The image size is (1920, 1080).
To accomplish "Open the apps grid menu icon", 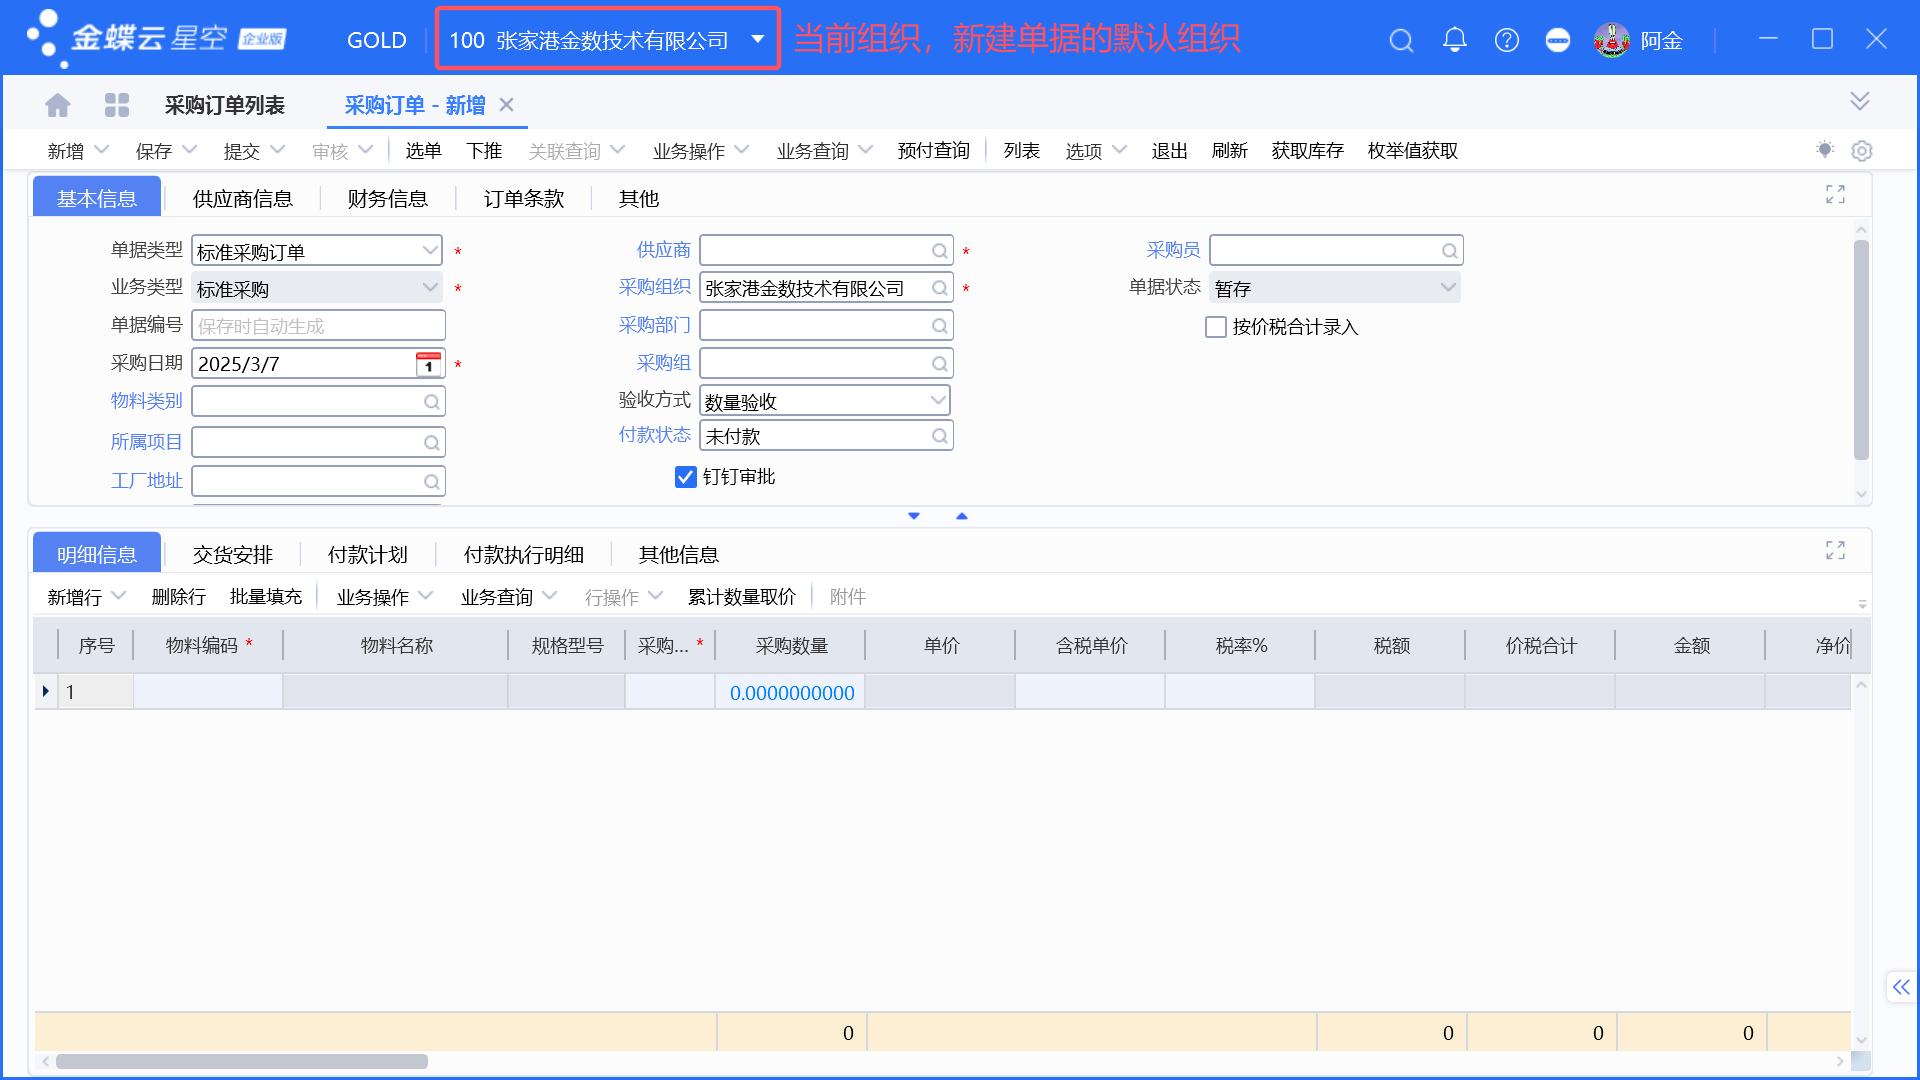I will tap(117, 105).
